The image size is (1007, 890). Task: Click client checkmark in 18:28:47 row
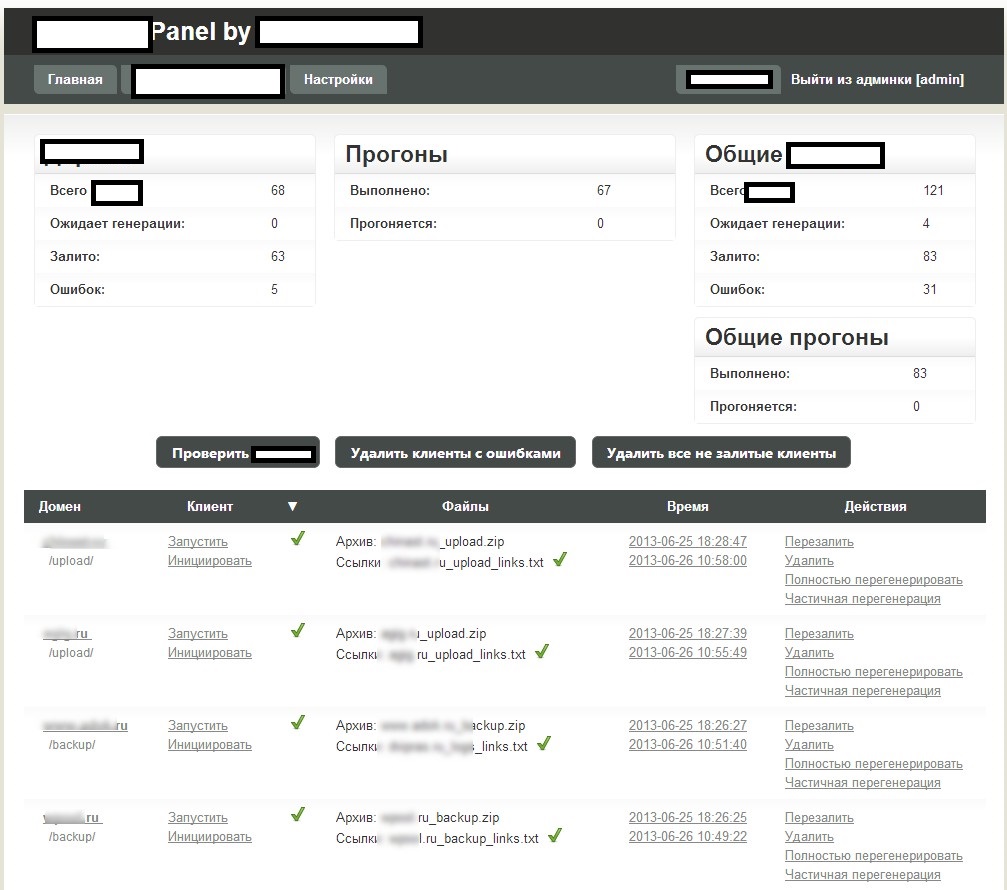point(297,538)
